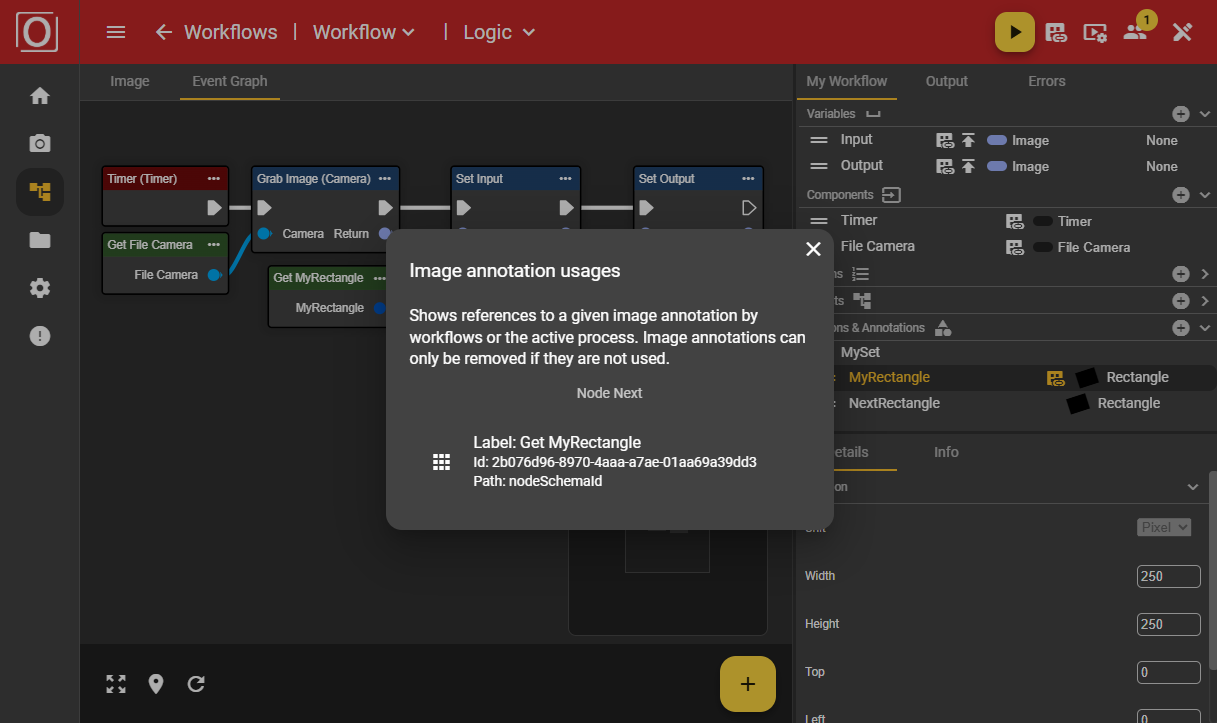
Task: Open the camera section in sidebar
Action: pyautogui.click(x=40, y=144)
